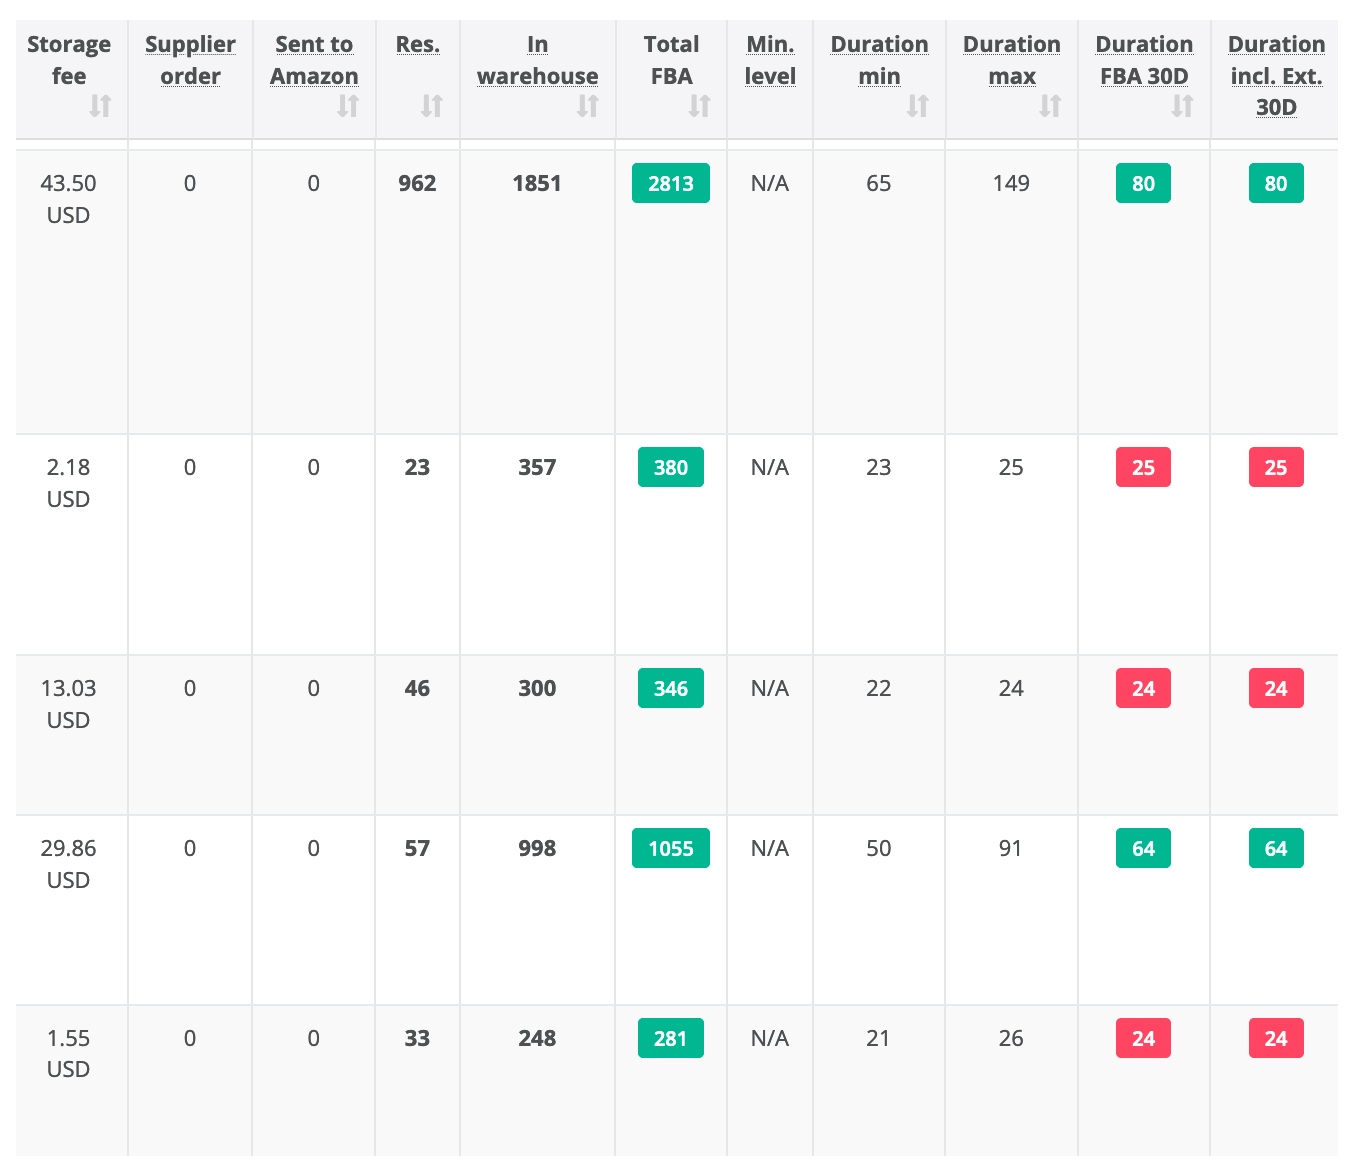This screenshot has width=1352, height=1164.
Task: Click the green 2813 Total FBA badge
Action: pos(670,183)
